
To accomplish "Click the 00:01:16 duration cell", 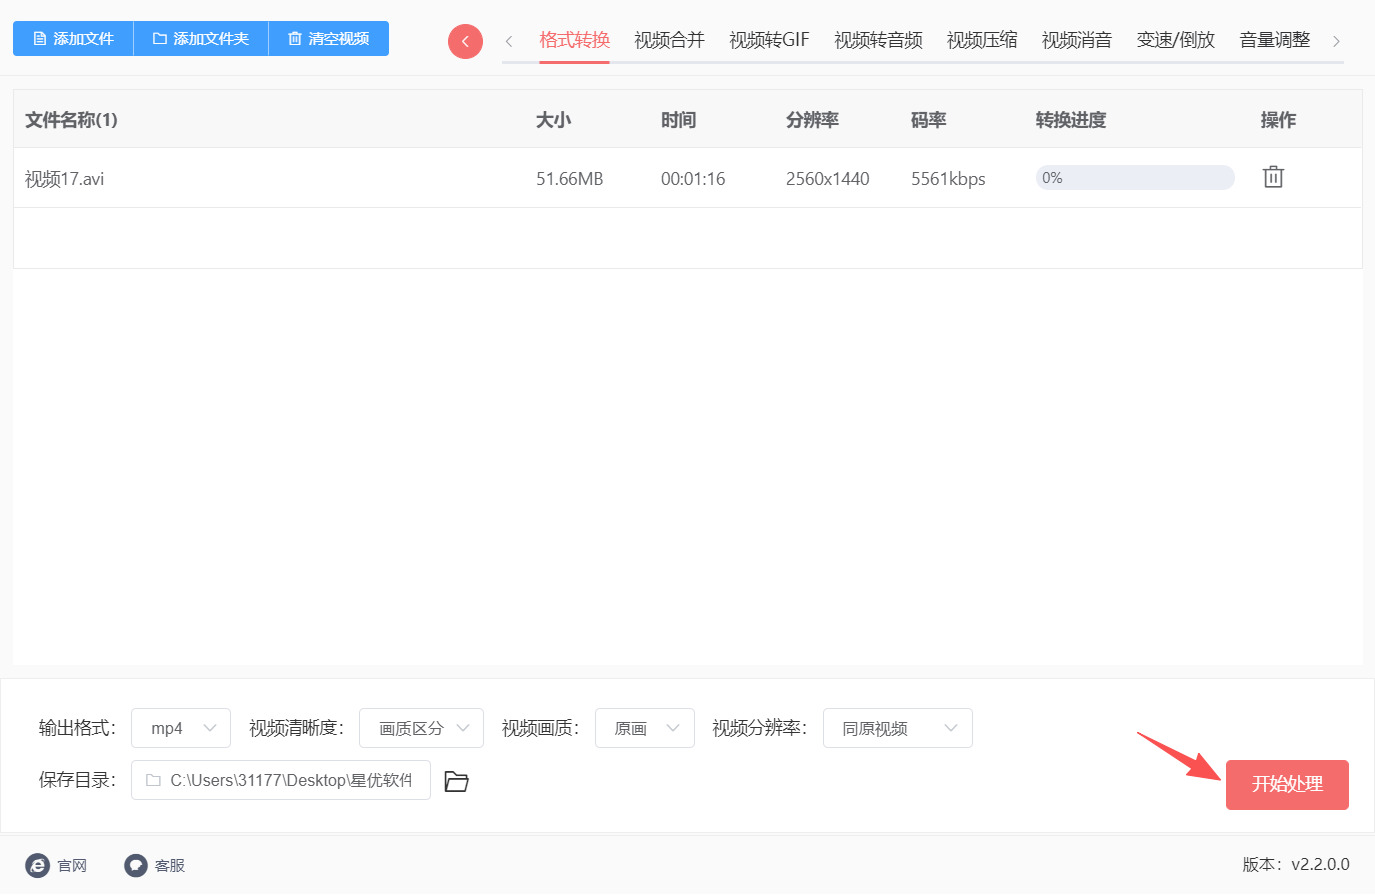I will click(x=693, y=179).
